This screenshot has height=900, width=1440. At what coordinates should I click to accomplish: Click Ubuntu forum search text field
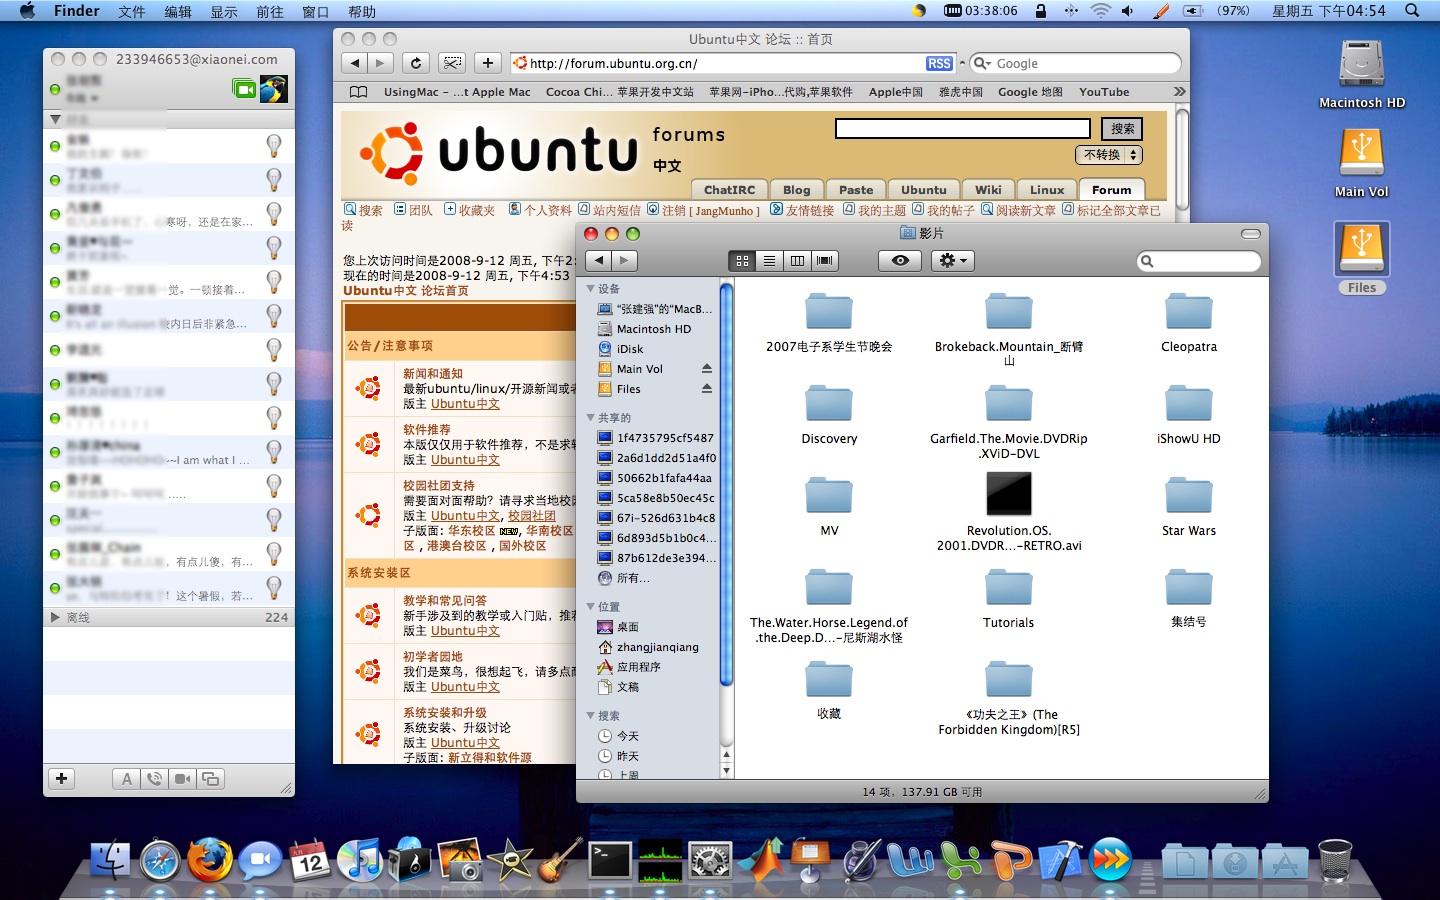[x=963, y=128]
